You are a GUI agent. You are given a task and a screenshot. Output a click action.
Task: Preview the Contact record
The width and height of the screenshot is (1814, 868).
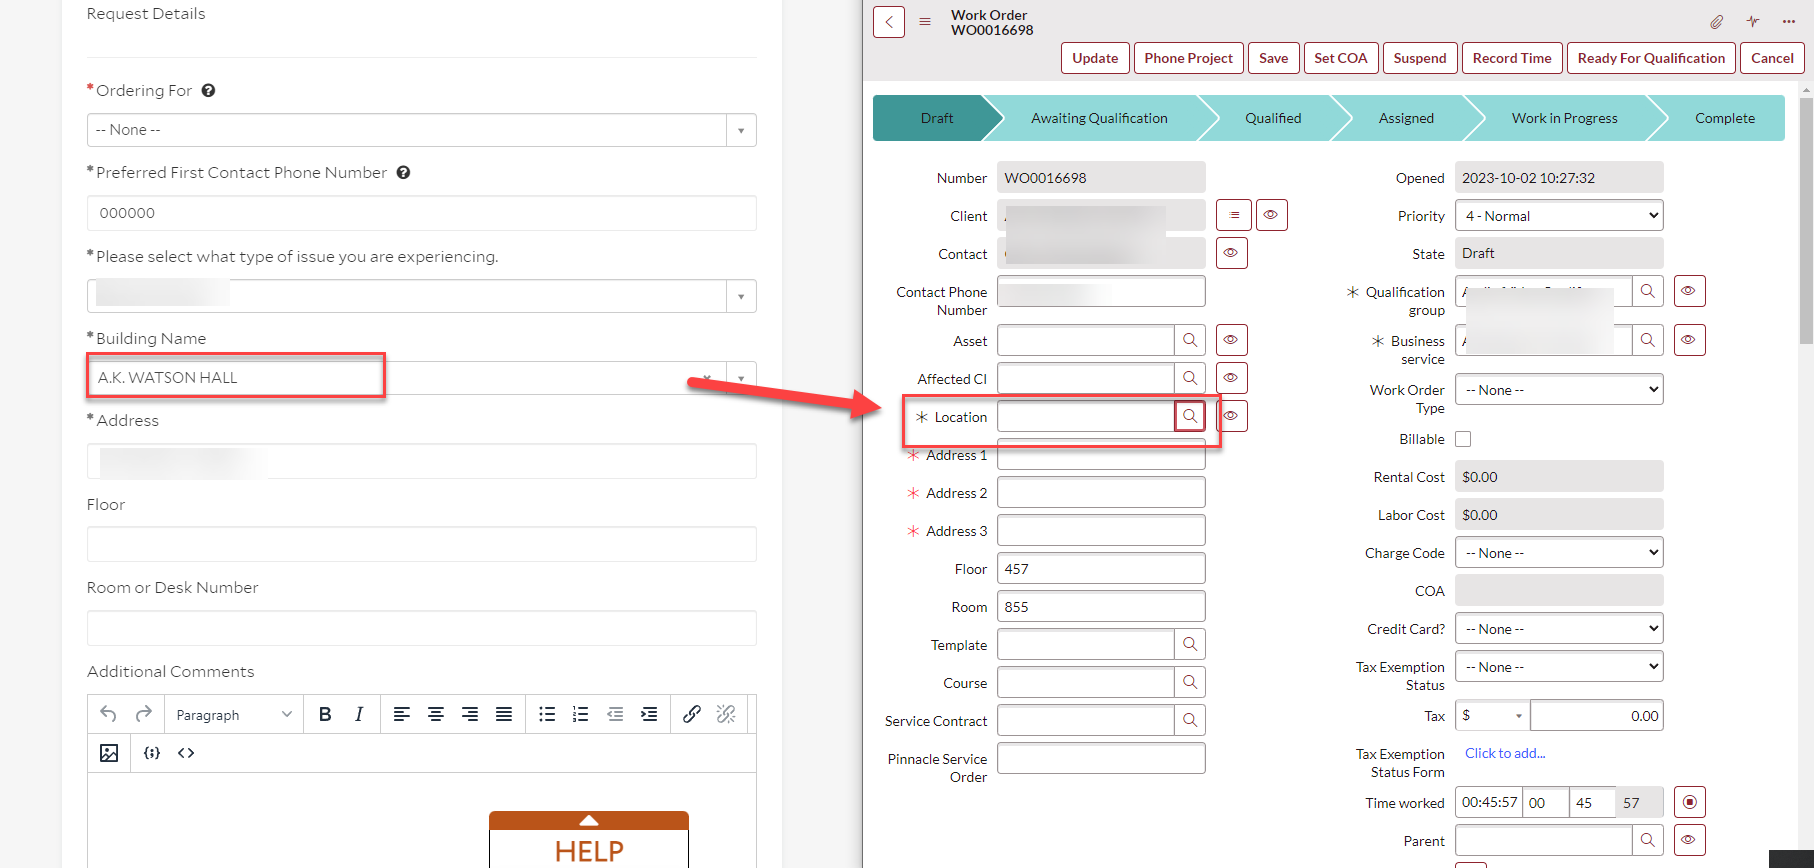(x=1231, y=253)
